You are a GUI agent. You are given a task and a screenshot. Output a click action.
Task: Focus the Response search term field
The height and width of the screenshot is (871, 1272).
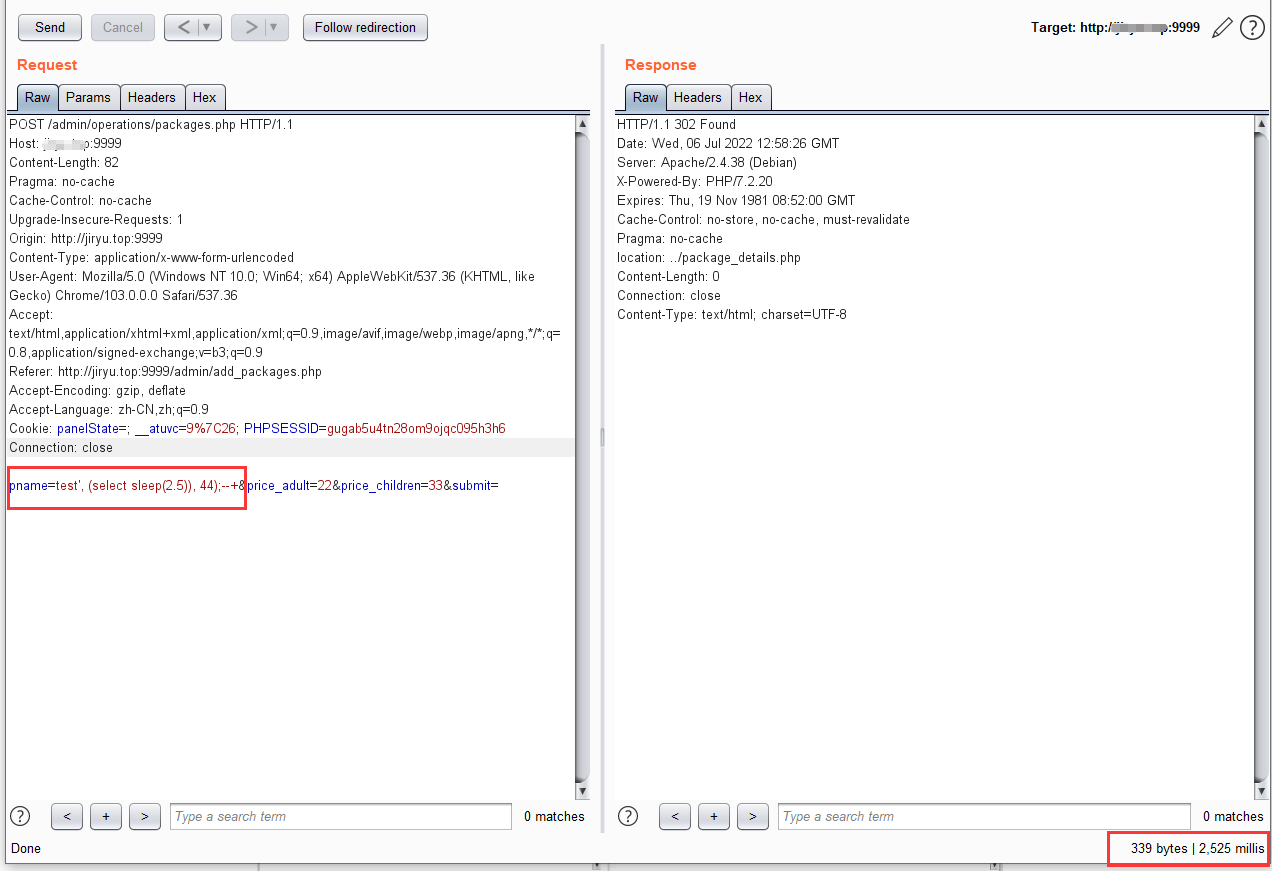(x=984, y=816)
